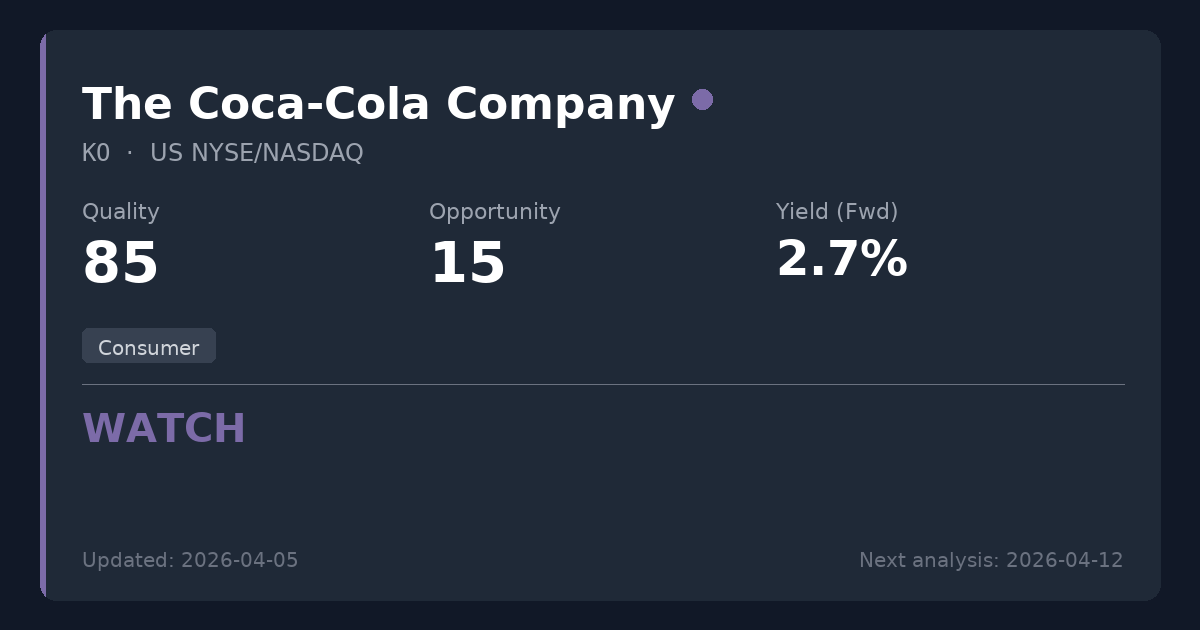Select the Opportunity score 15
Screen dimensions: 1200x630
tap(467, 264)
